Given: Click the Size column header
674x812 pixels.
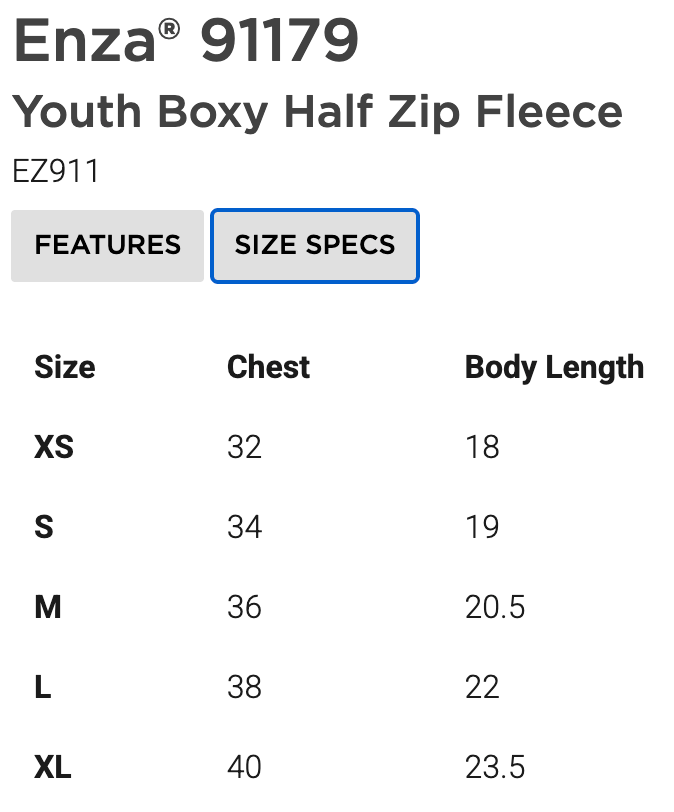Looking at the screenshot, I should (x=65, y=367).
